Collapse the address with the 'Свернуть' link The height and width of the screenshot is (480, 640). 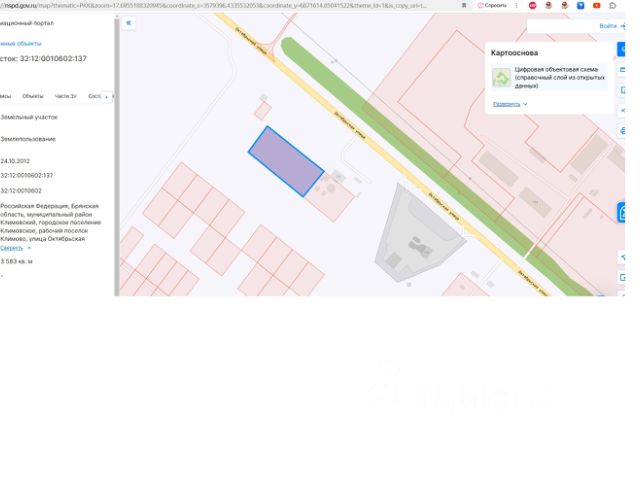[x=11, y=248]
